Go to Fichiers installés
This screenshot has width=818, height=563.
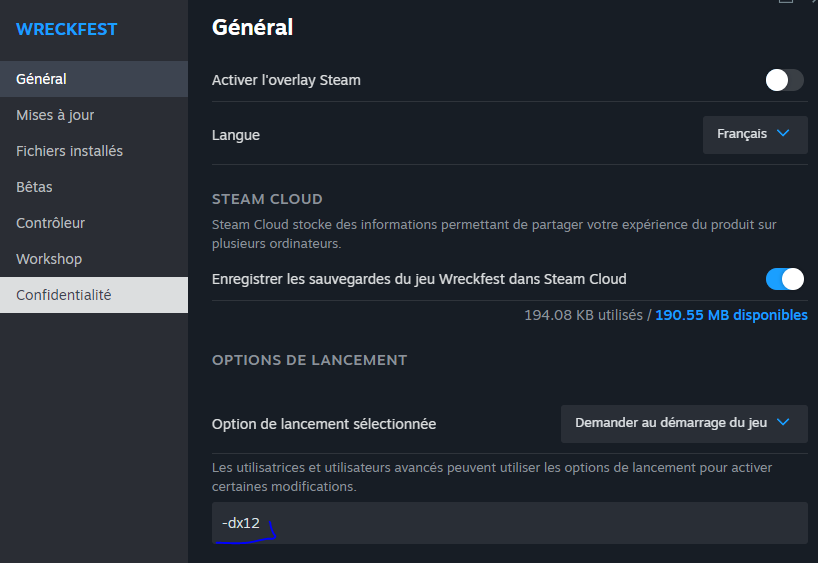[69, 151]
